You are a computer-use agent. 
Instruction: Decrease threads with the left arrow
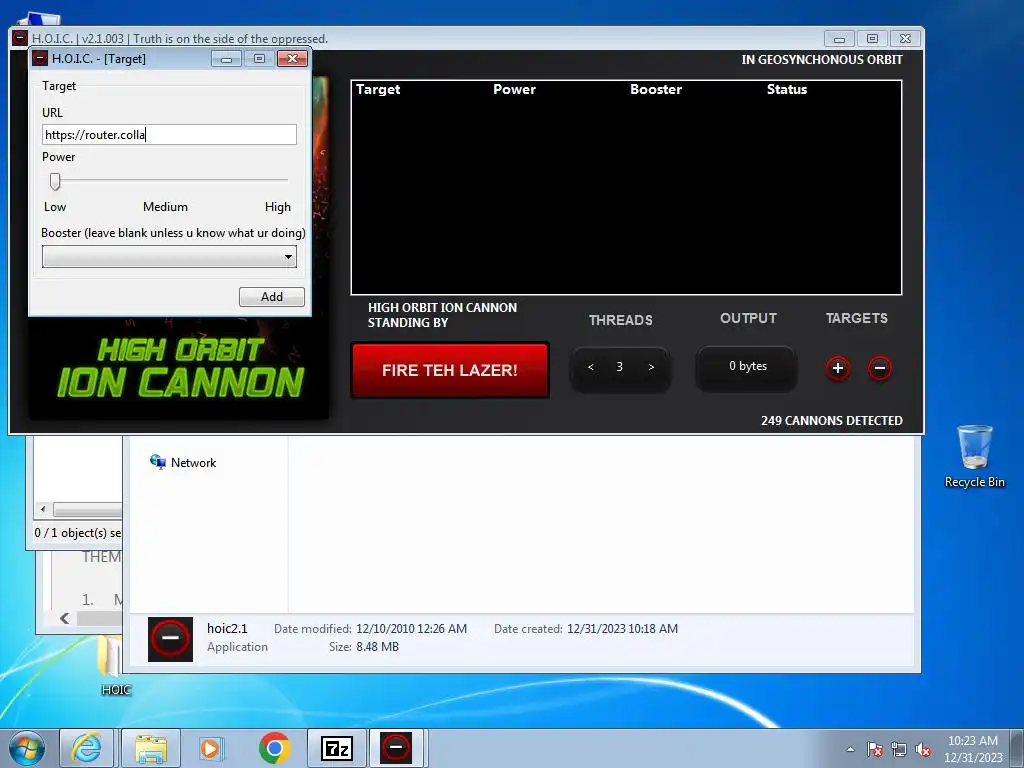[590, 367]
